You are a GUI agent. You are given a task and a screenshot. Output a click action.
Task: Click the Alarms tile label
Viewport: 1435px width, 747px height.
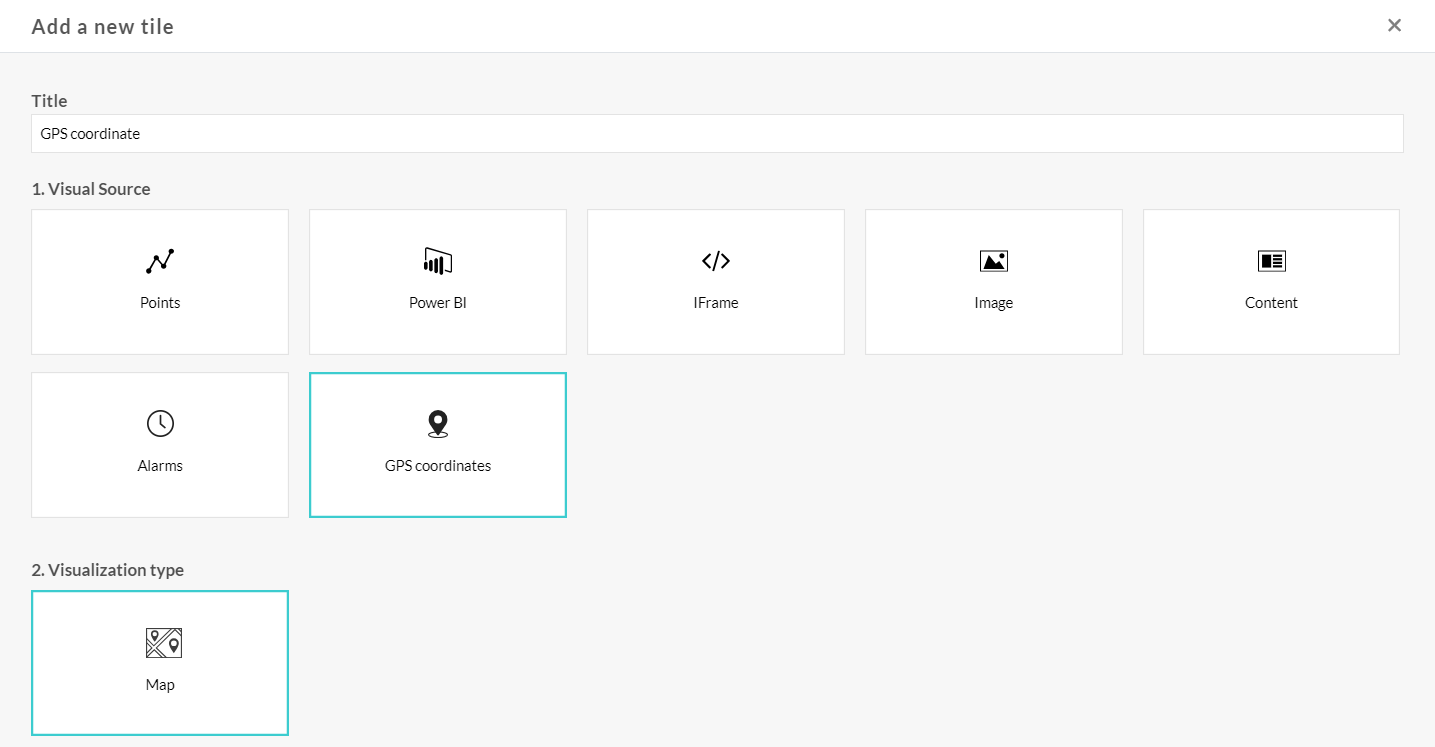pyautogui.click(x=160, y=466)
